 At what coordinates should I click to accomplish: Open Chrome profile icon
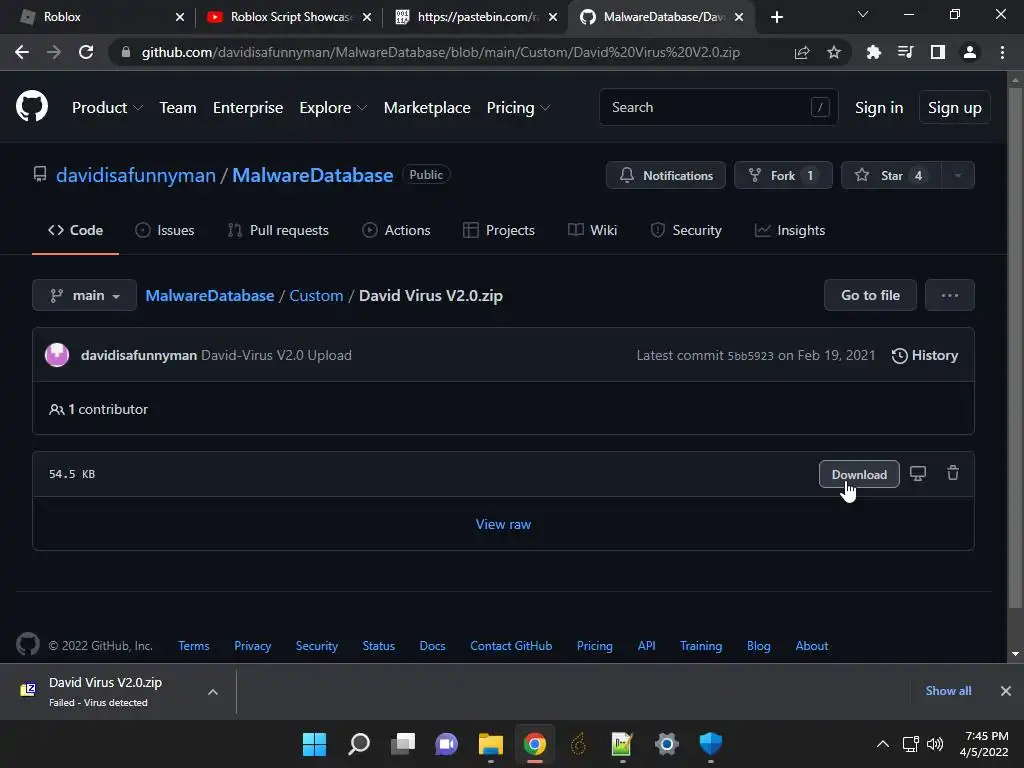970,52
